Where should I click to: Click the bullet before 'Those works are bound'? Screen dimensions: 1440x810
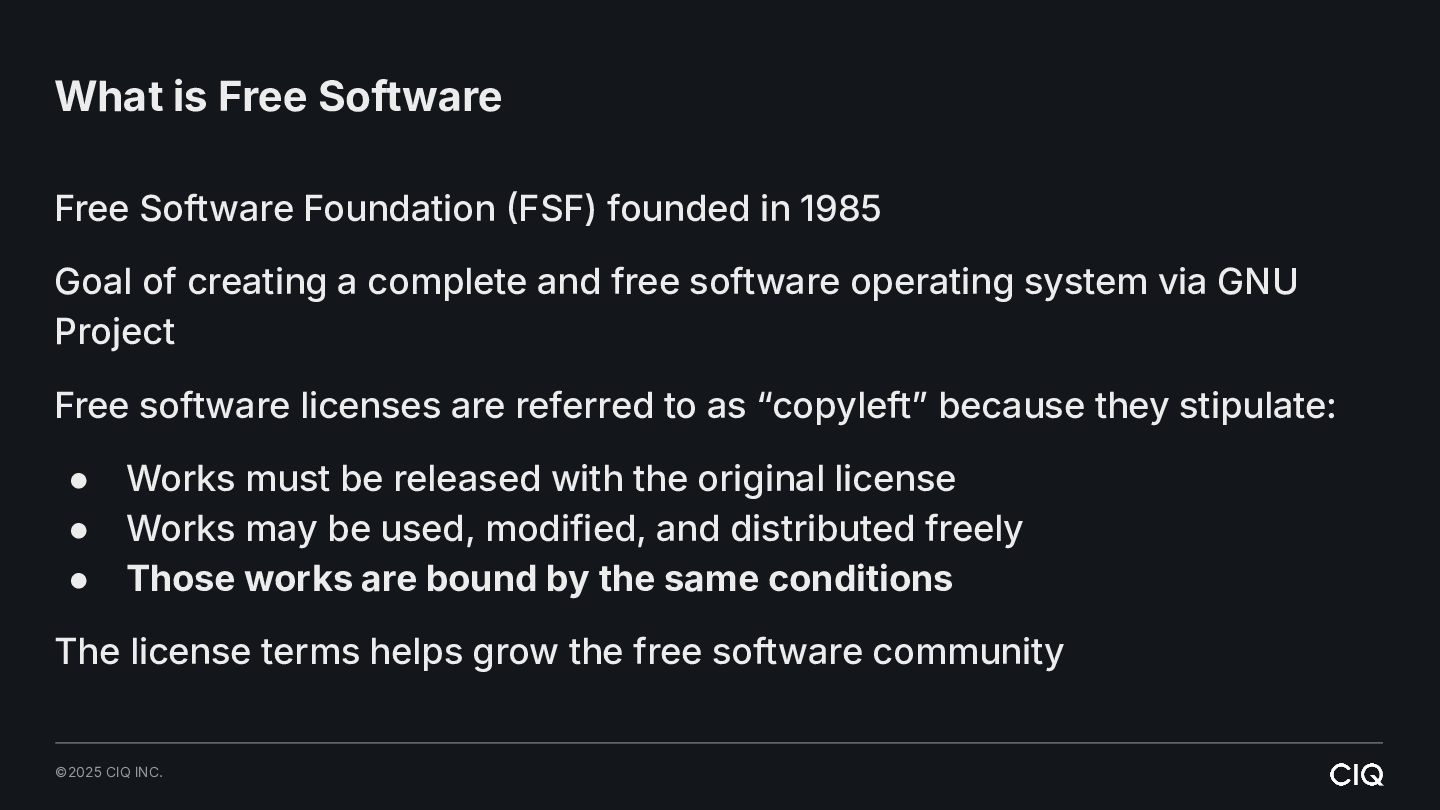79,580
